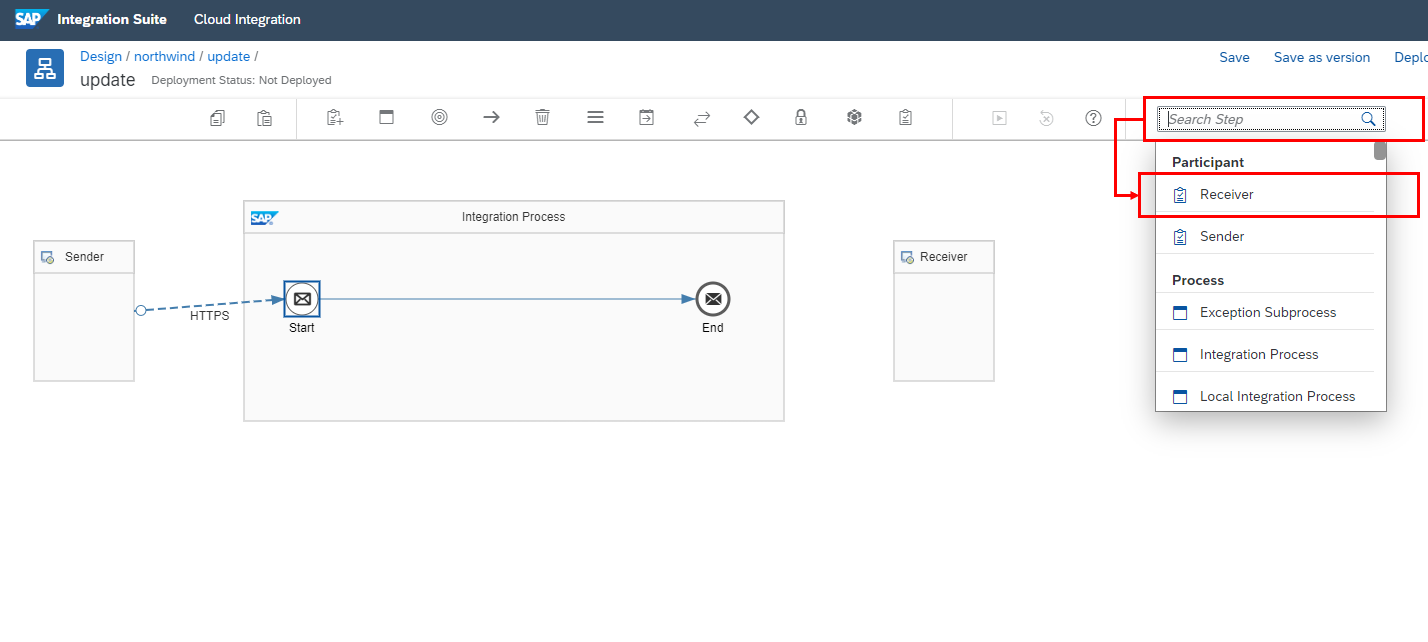Click the bidirectional connector arrow icon
Image resolution: width=1428 pixels, height=642 pixels.
701,118
